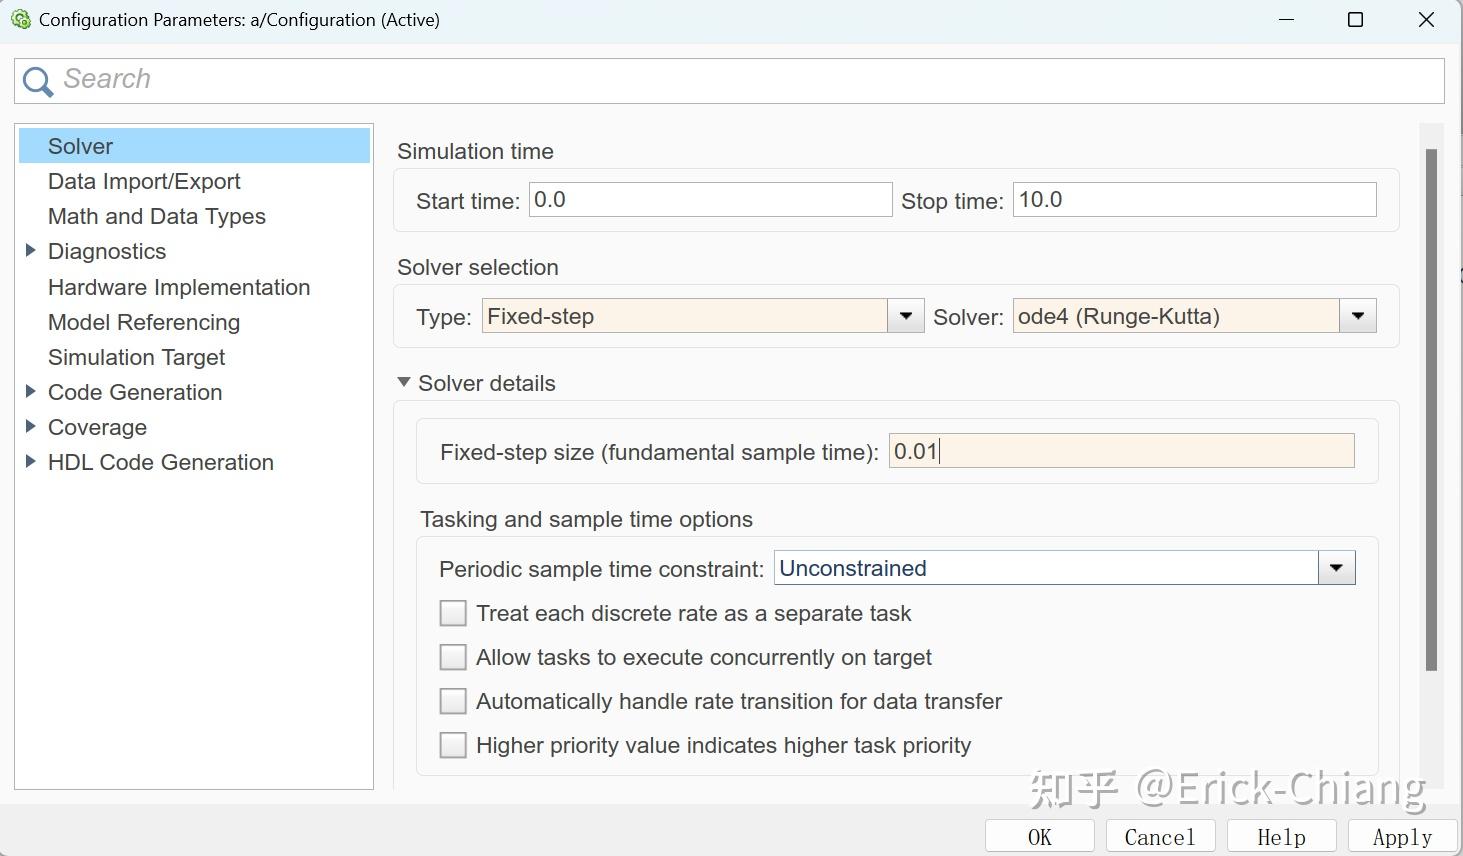Click the OK button

tap(1040, 836)
